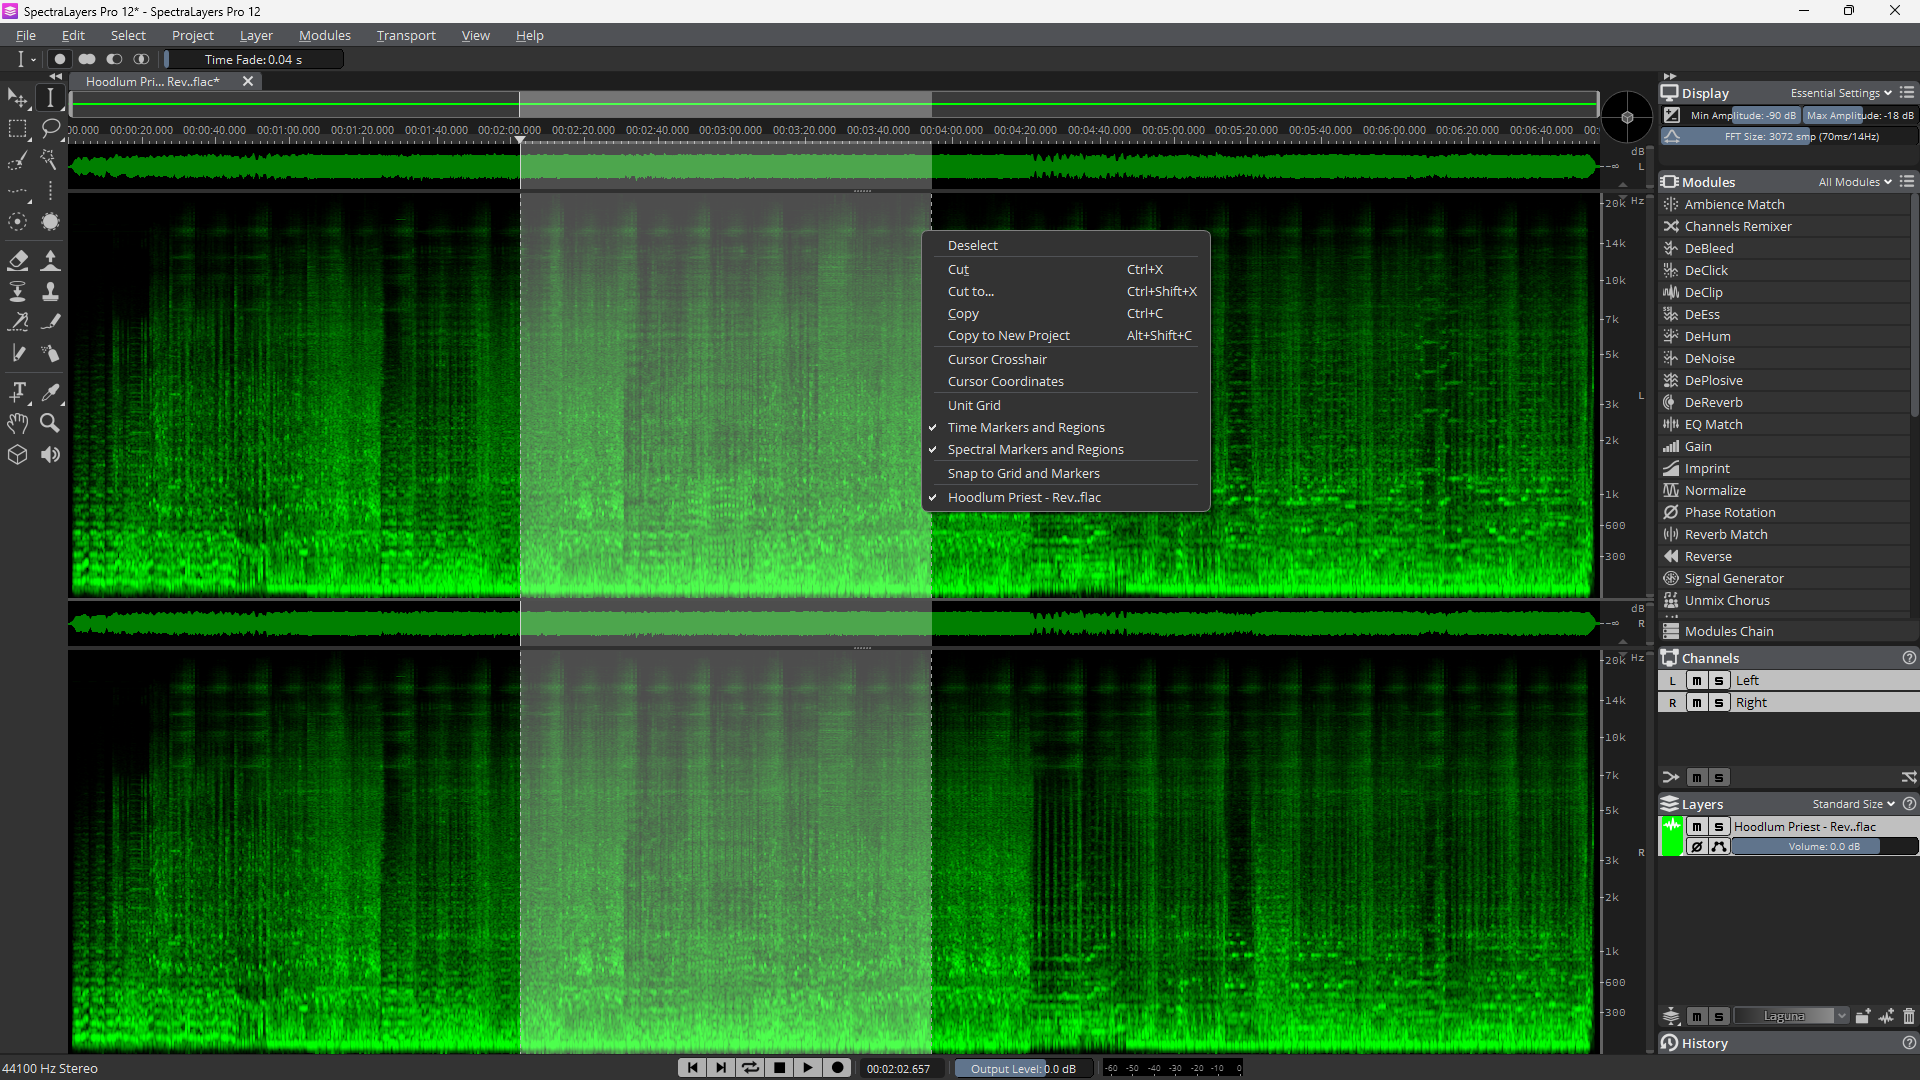Toggle phase invert on Hoodlum Priest layer
Image resolution: width=1920 pixels, height=1080 pixels.
click(1697, 847)
